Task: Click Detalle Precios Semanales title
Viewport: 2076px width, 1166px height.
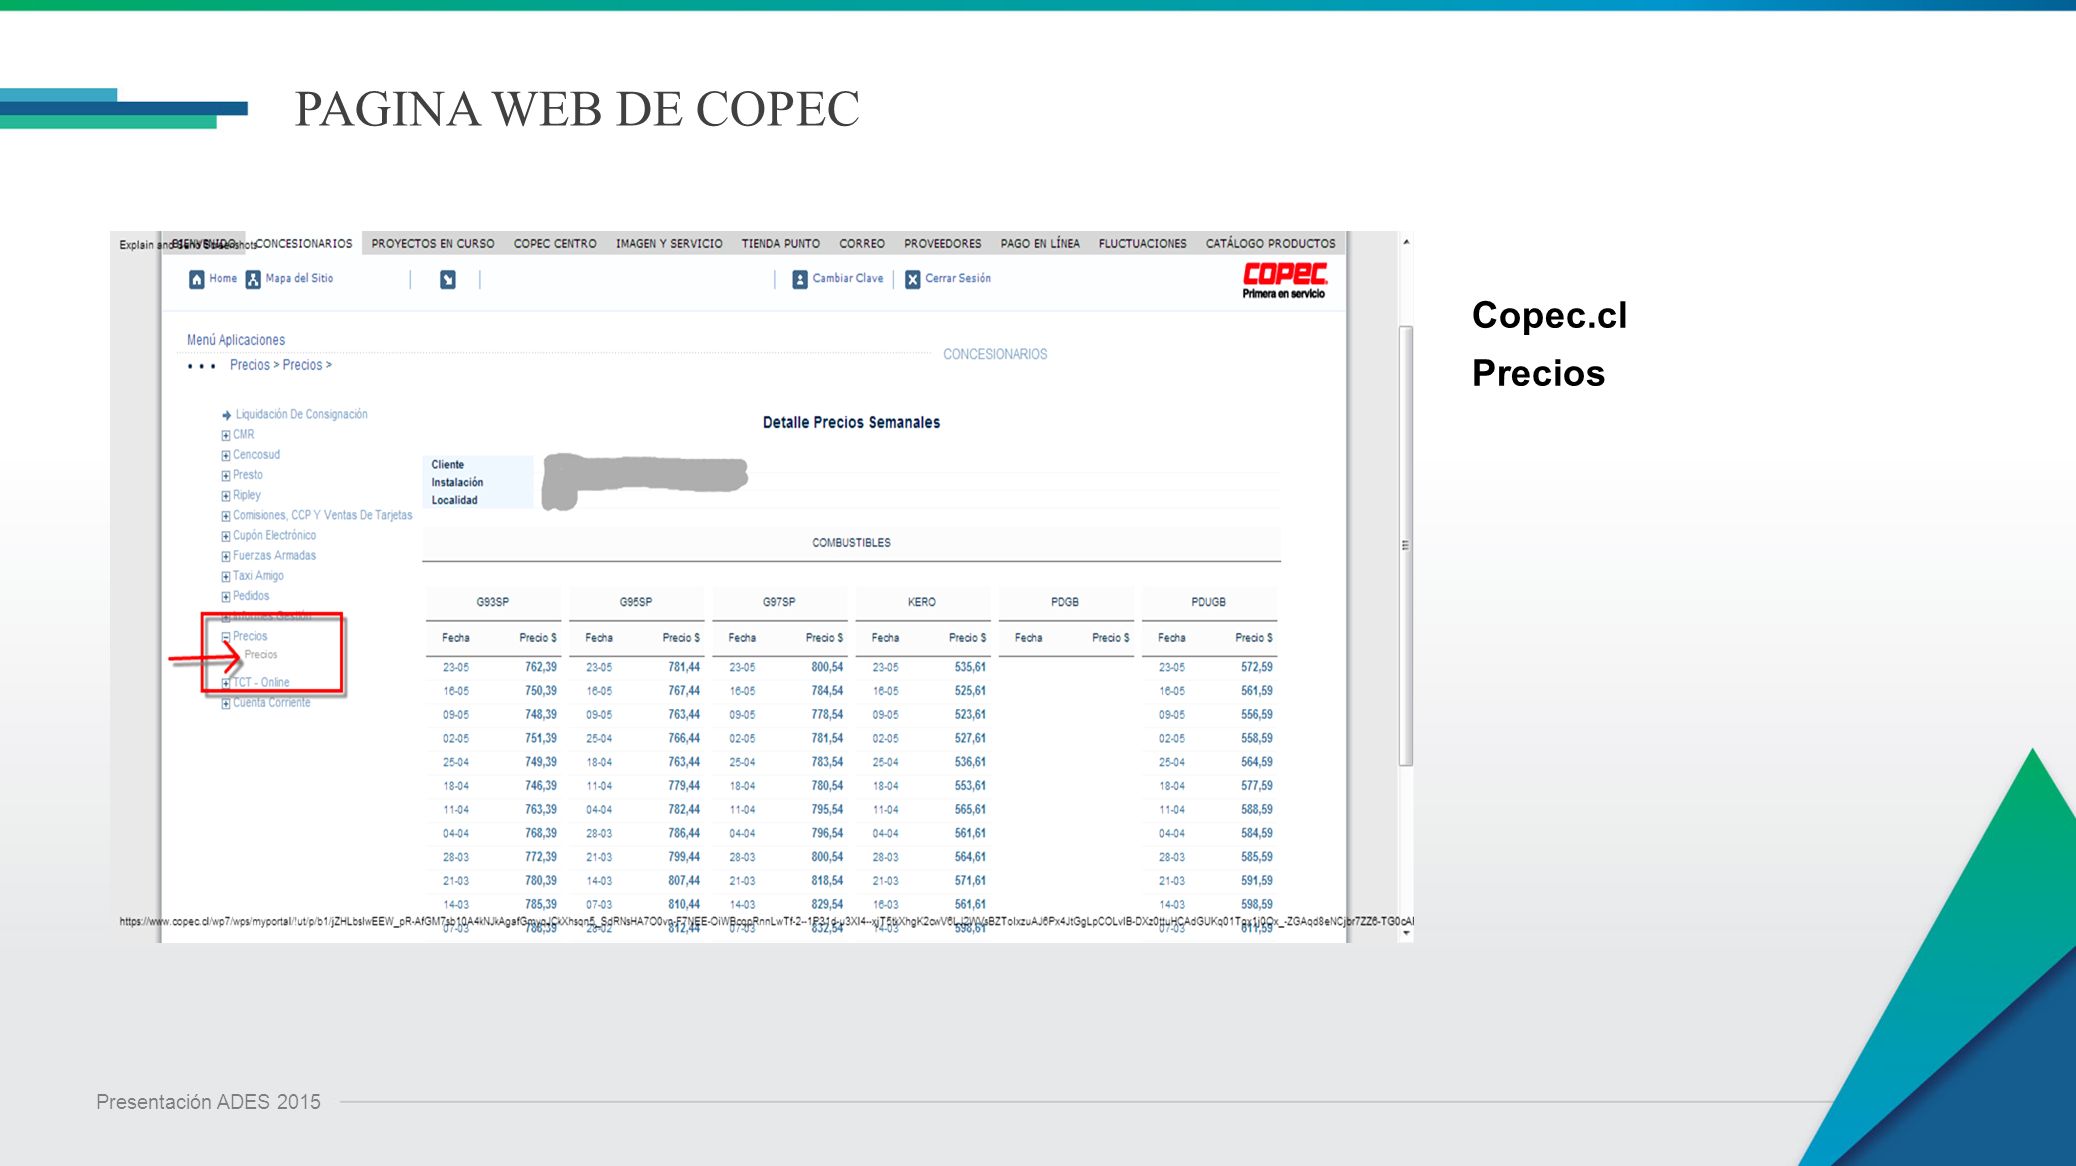Action: (x=851, y=423)
